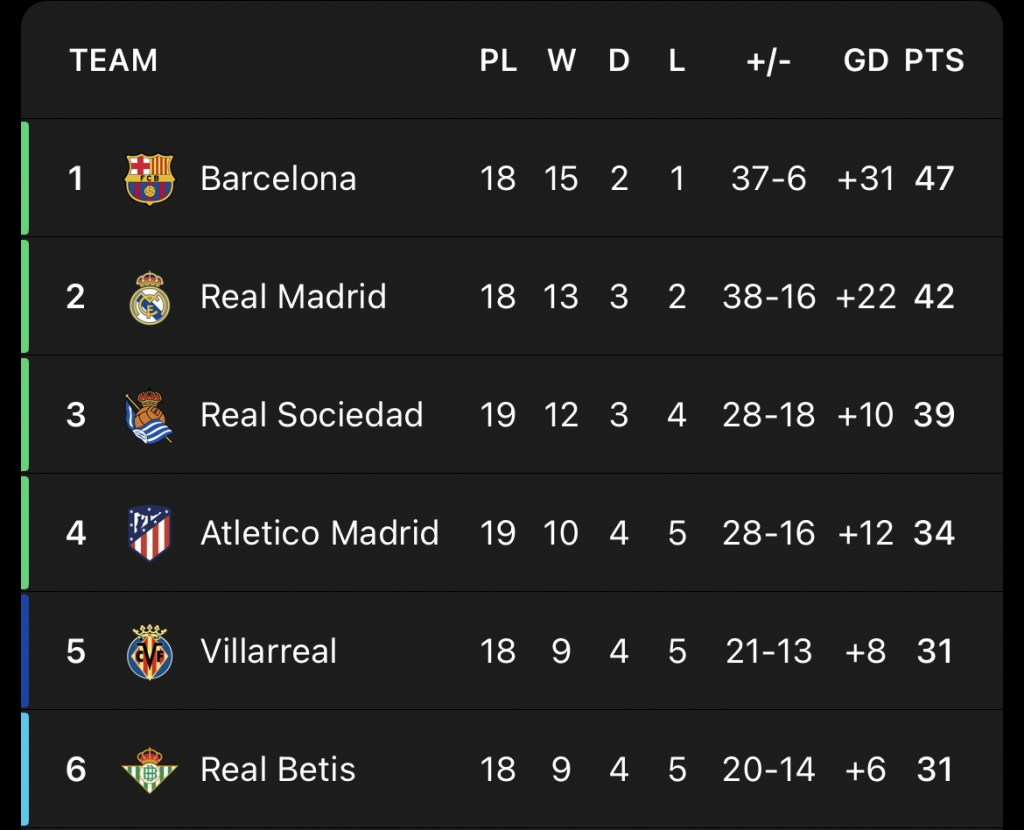Click Barcelona's 47 points value
The width and height of the screenshot is (1024, 830).
click(934, 178)
